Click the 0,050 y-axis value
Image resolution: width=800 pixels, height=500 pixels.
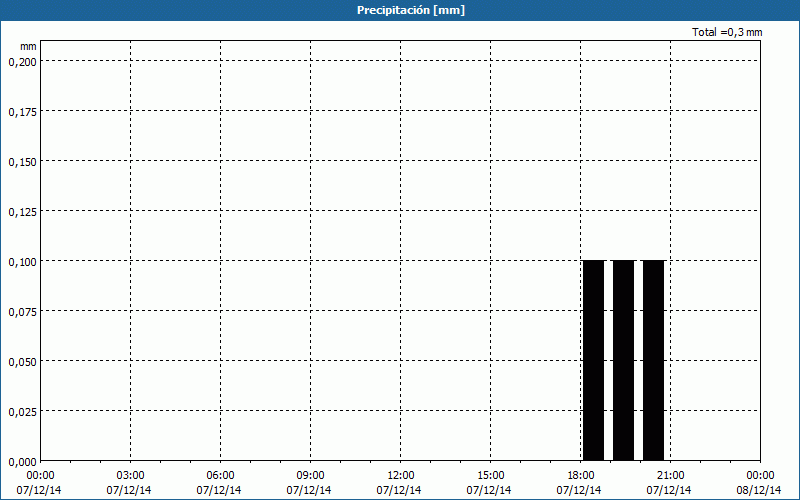point(22,362)
